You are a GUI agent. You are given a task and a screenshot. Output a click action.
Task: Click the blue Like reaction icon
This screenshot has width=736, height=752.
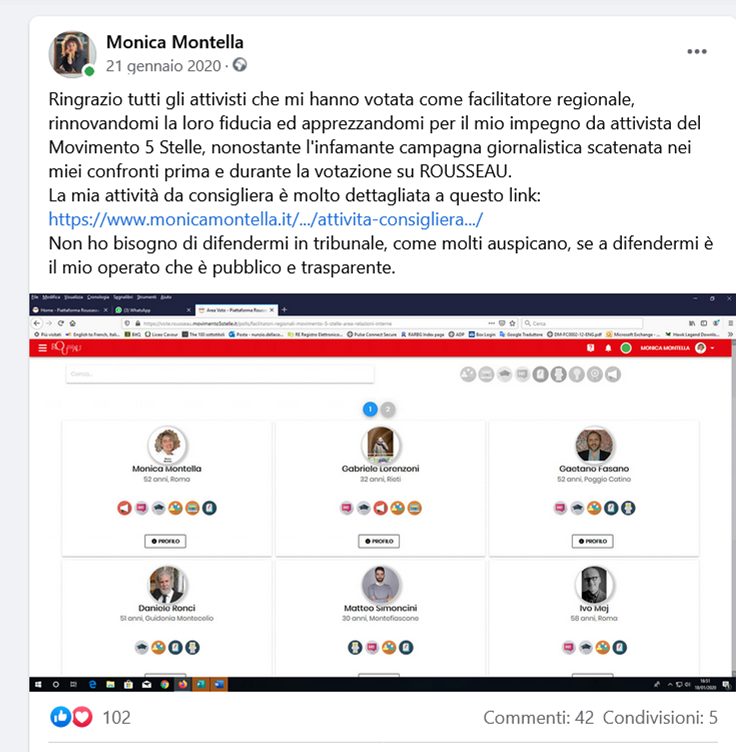click(x=60, y=717)
